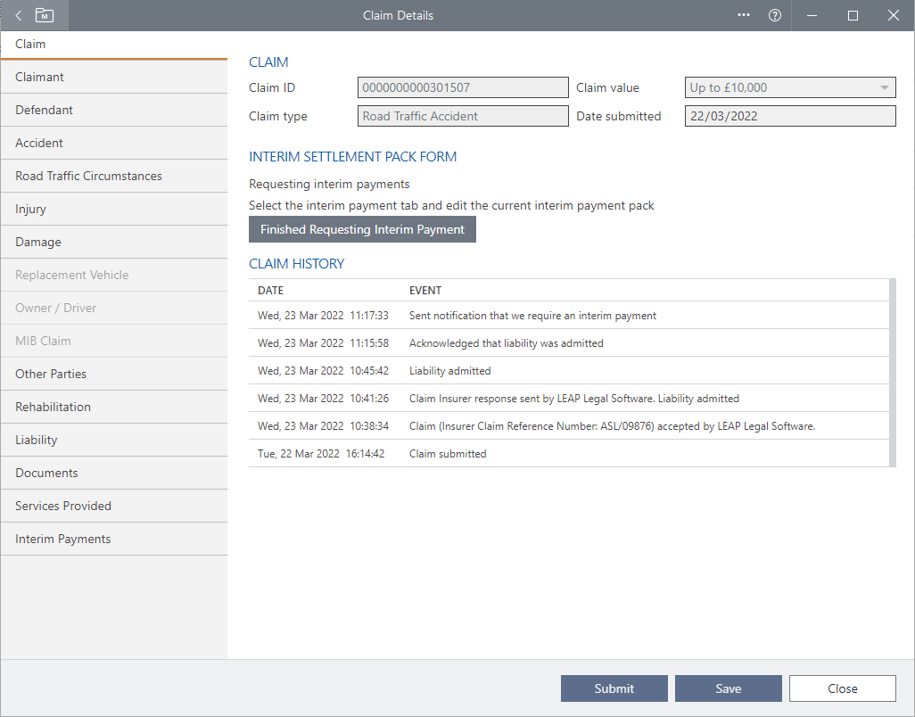
Task: Open the Date submitted field
Action: pos(789,115)
